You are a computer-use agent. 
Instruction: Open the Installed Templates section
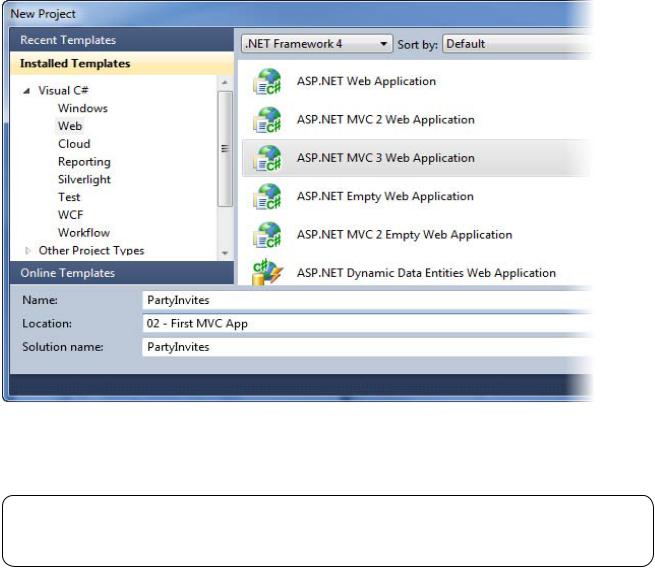tap(122, 63)
